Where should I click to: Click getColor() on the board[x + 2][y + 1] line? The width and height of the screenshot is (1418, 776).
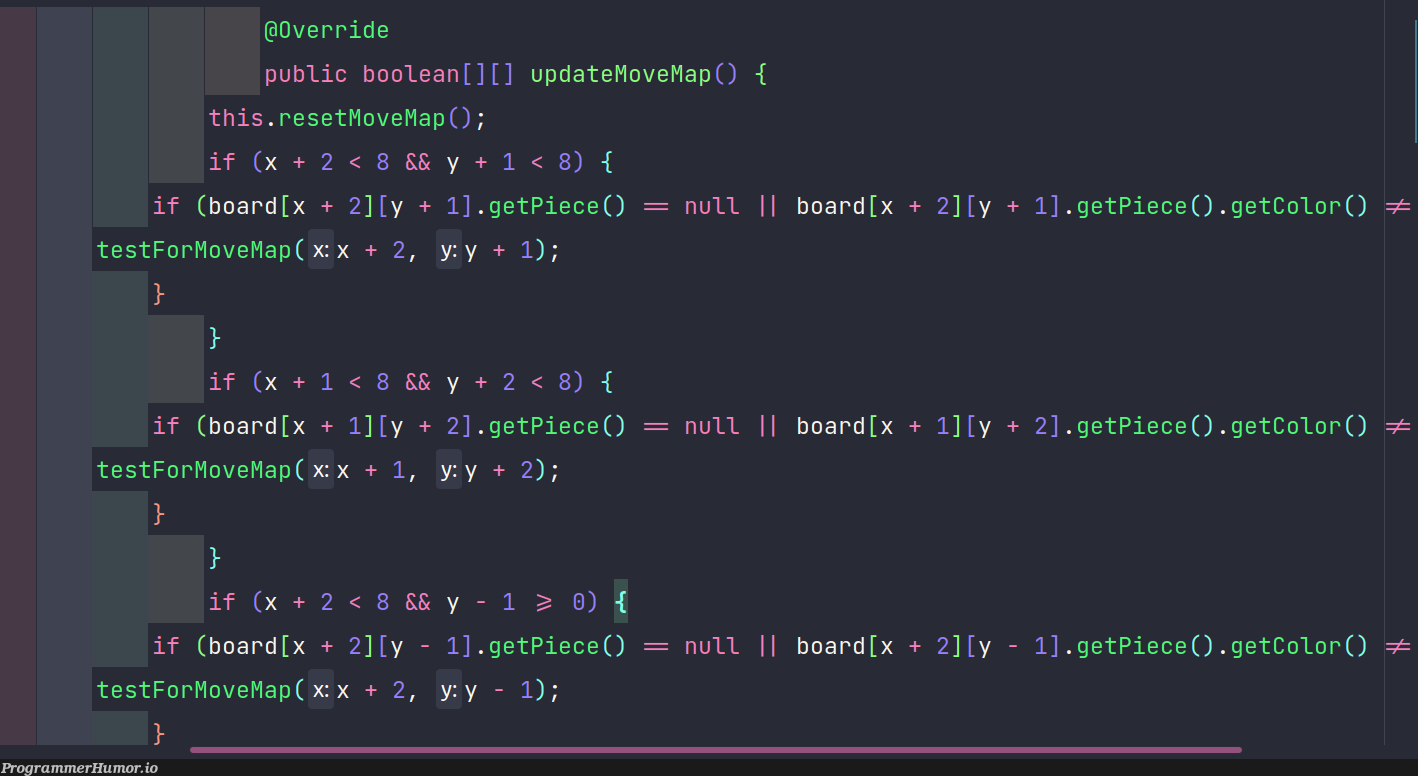click(1299, 206)
